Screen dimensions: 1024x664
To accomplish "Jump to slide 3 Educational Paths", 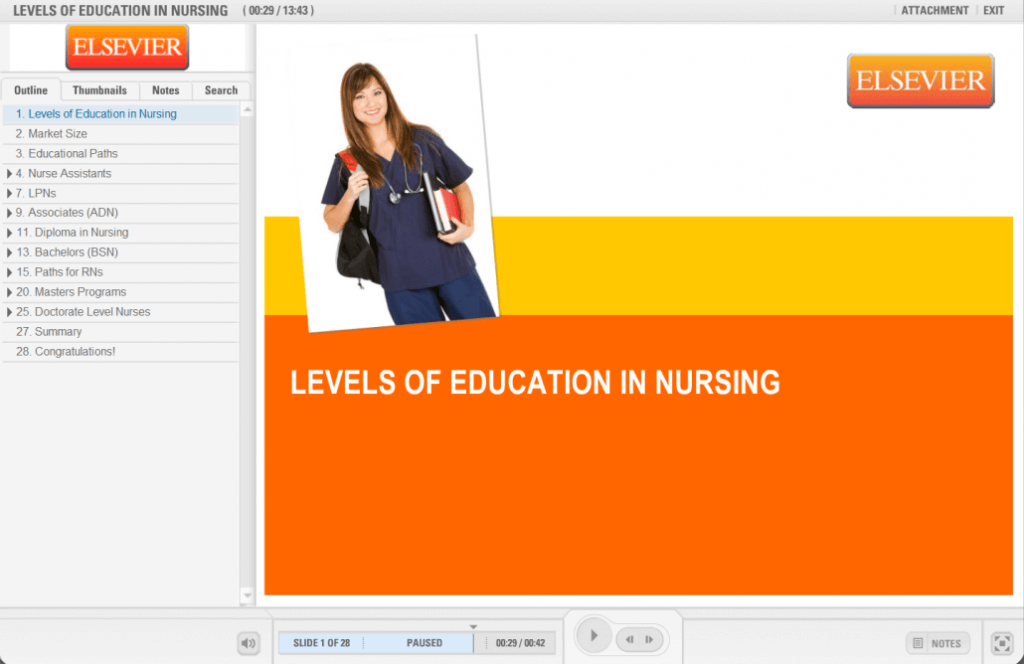I will point(121,153).
